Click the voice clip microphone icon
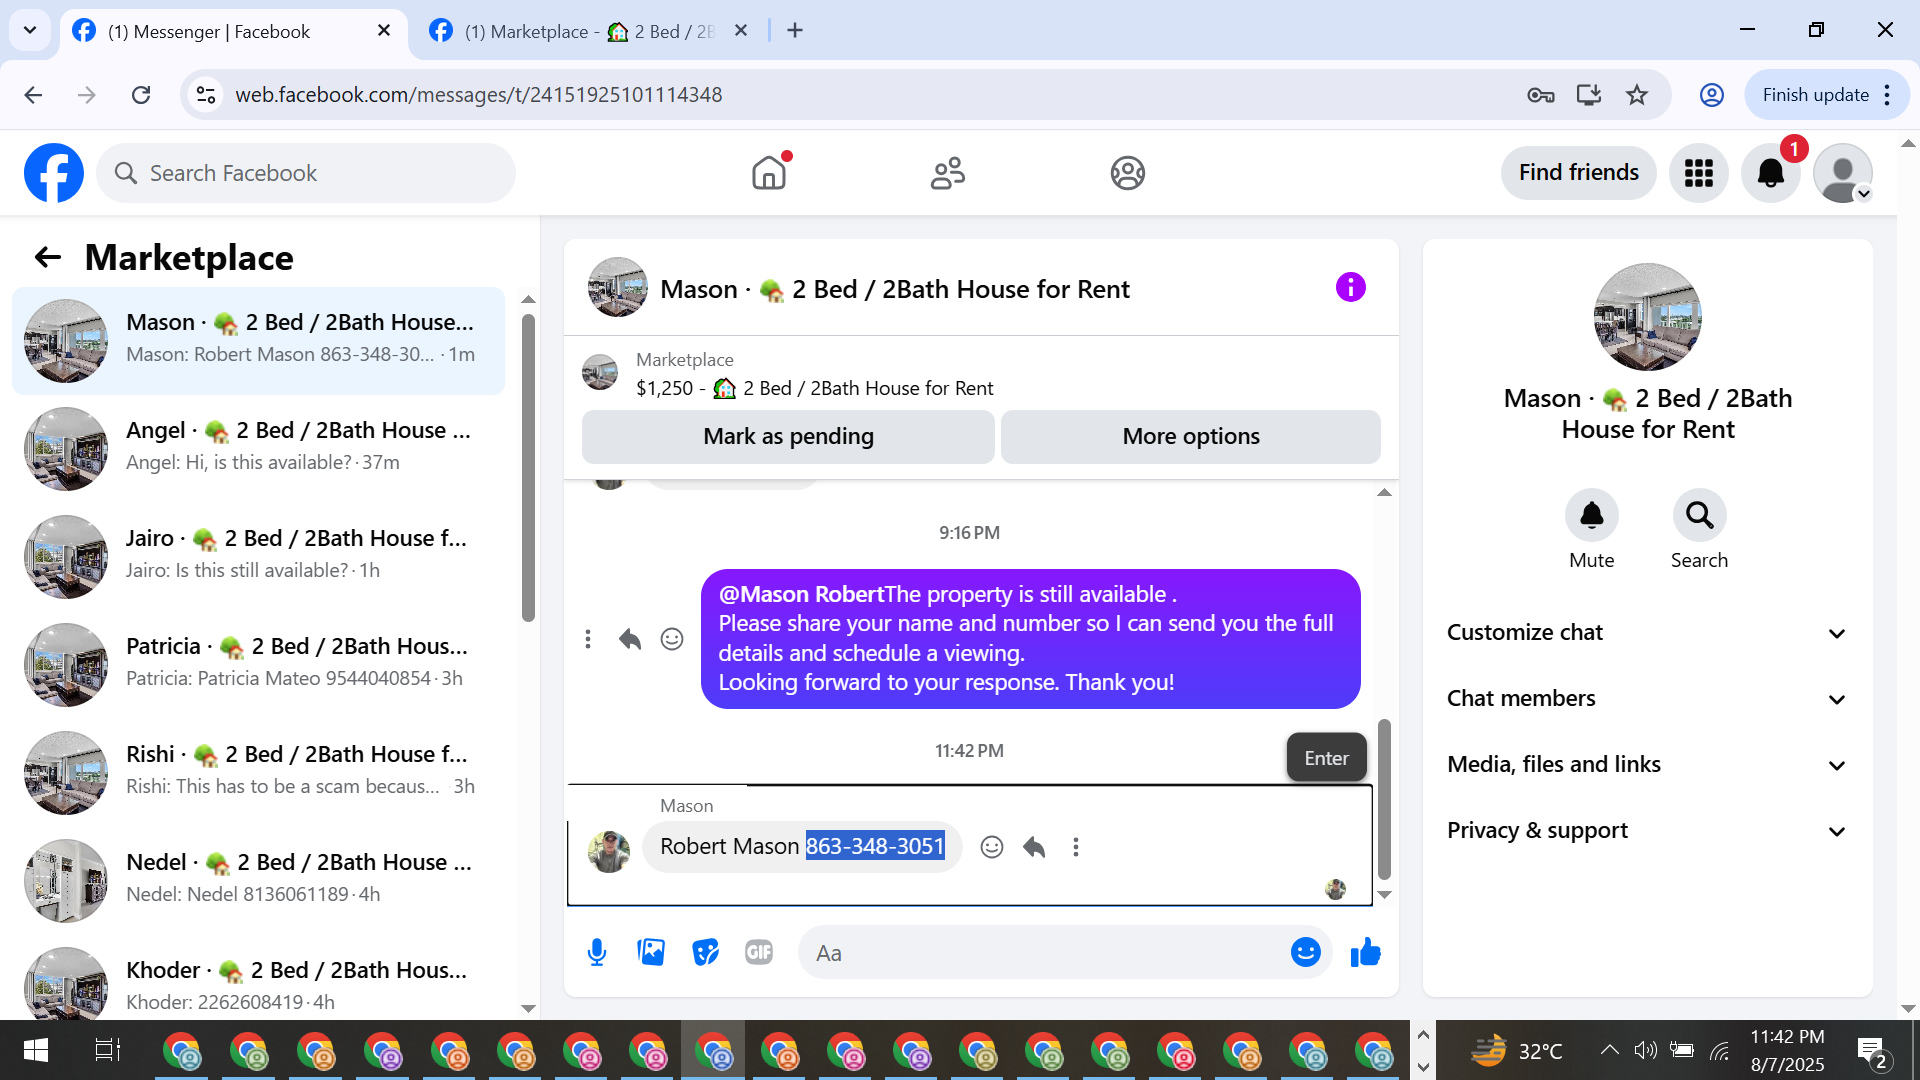The width and height of the screenshot is (1920, 1080). click(597, 952)
